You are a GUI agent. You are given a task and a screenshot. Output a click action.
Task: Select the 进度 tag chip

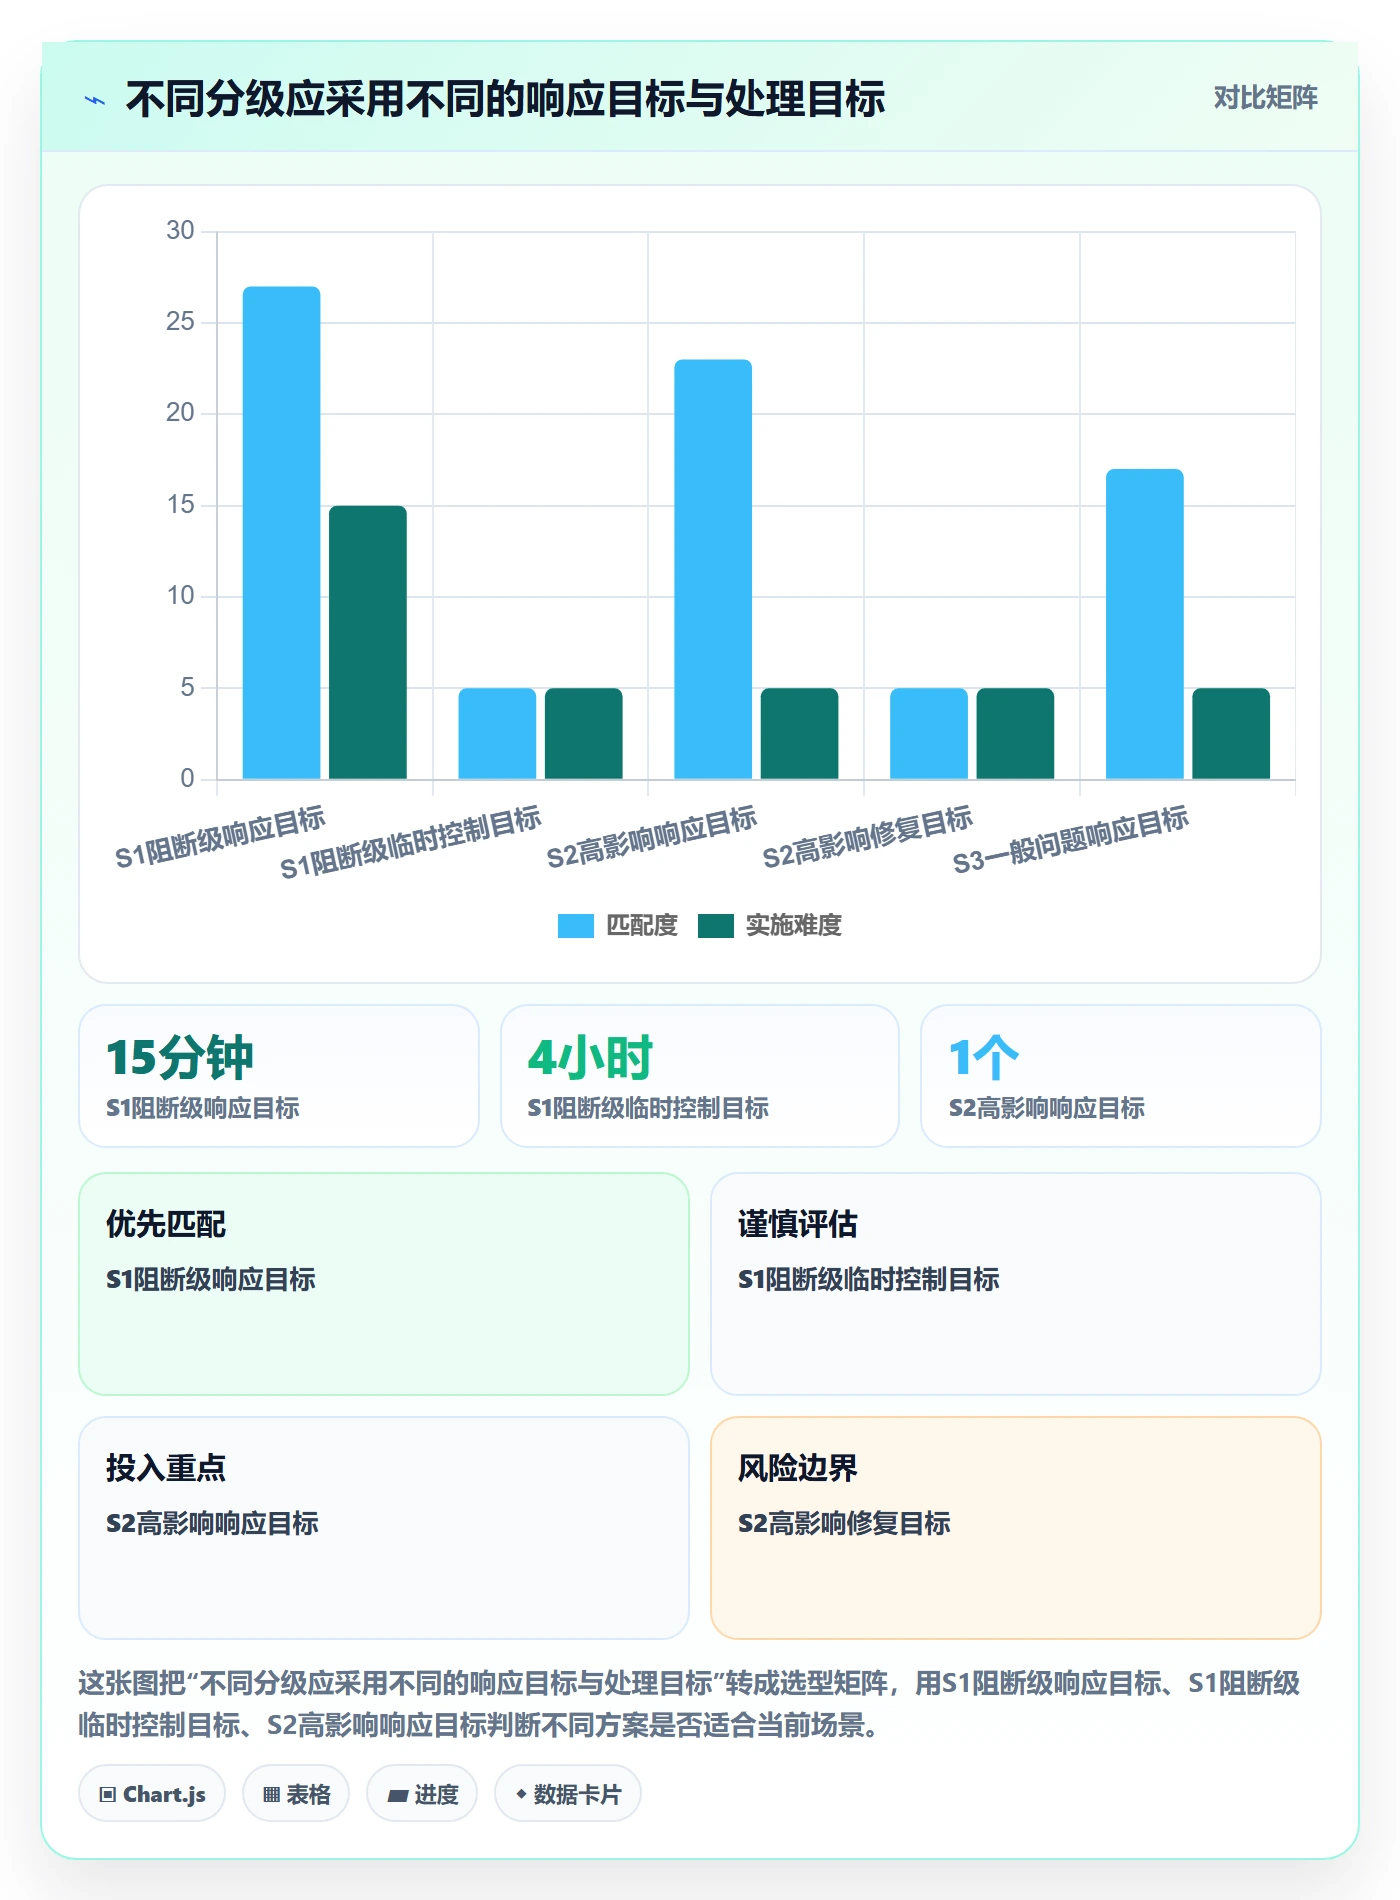[x=422, y=1794]
